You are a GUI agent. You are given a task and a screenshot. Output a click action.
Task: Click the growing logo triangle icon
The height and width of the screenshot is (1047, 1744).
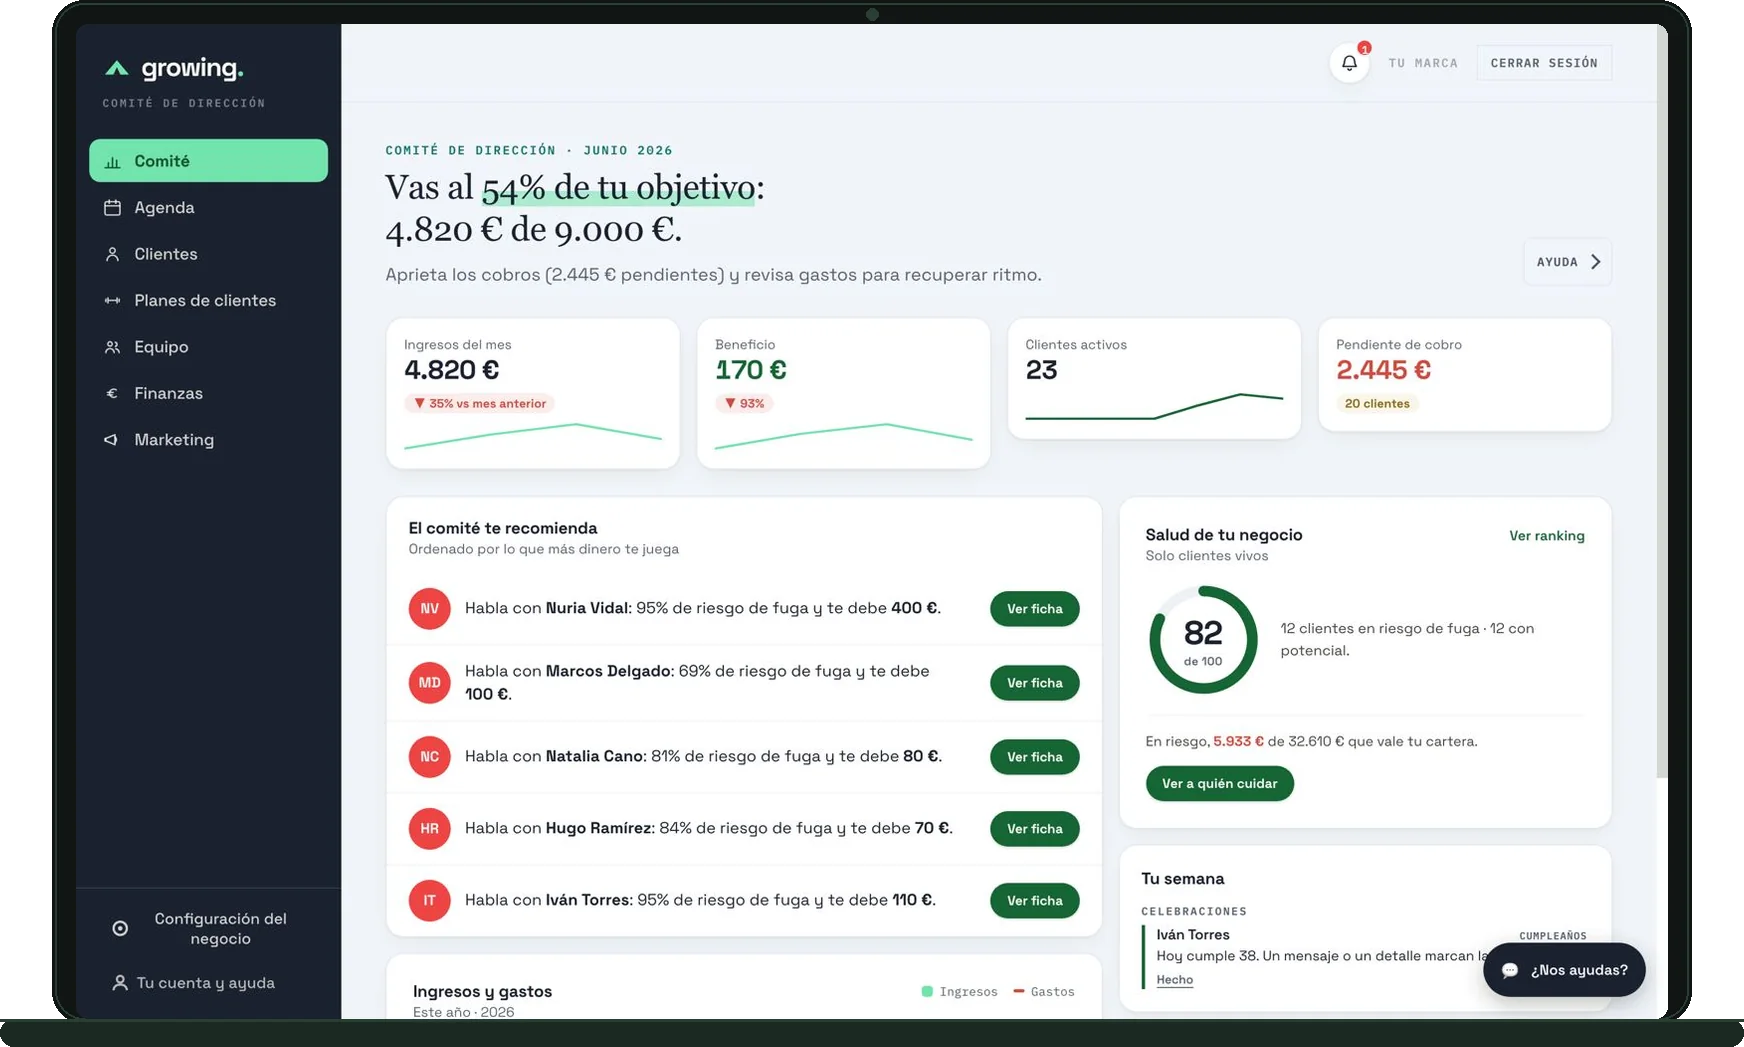pos(117,68)
